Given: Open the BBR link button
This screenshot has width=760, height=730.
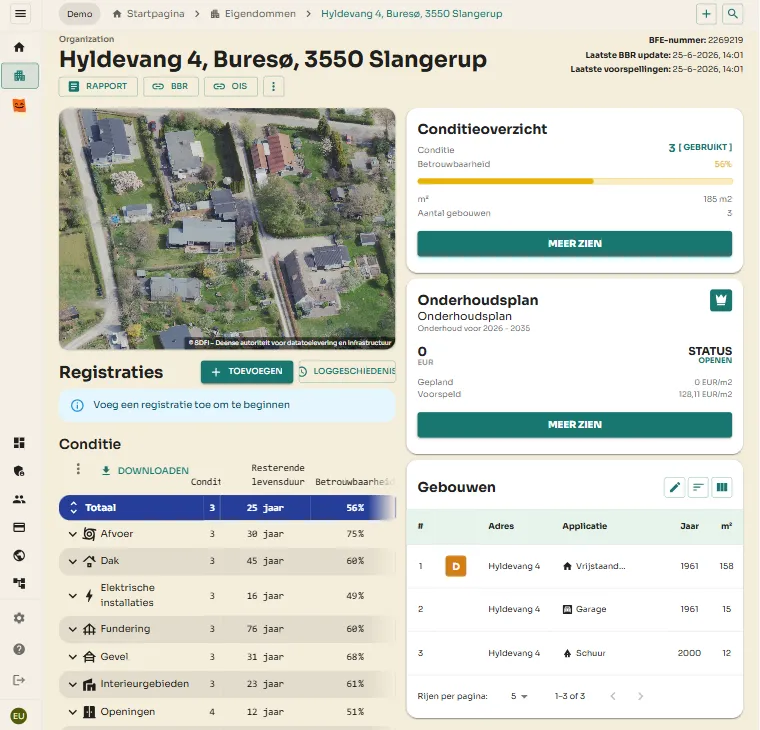Looking at the screenshot, I should pyautogui.click(x=171, y=86).
